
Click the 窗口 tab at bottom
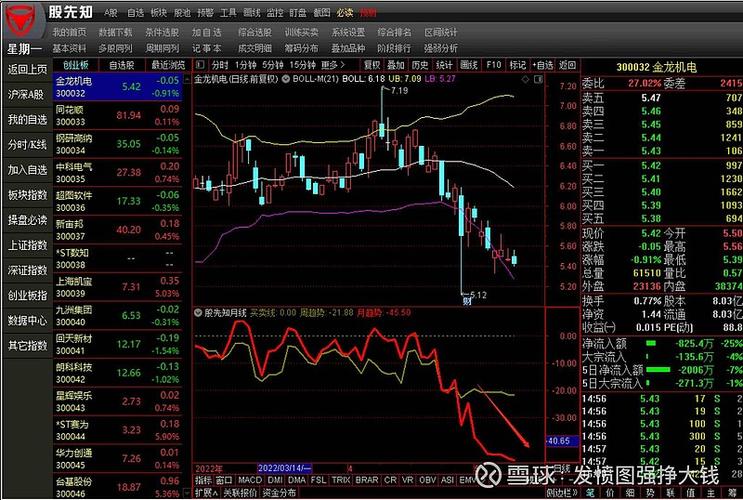tap(224, 480)
